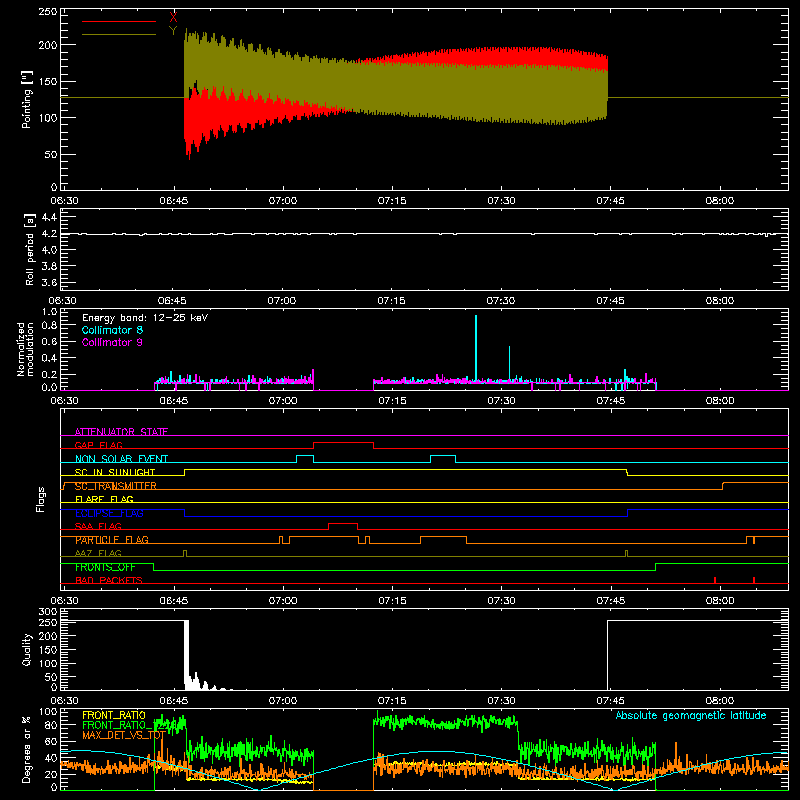Click the 'Normalized modulation' axis title
800x800 pixels.
tap(24, 349)
